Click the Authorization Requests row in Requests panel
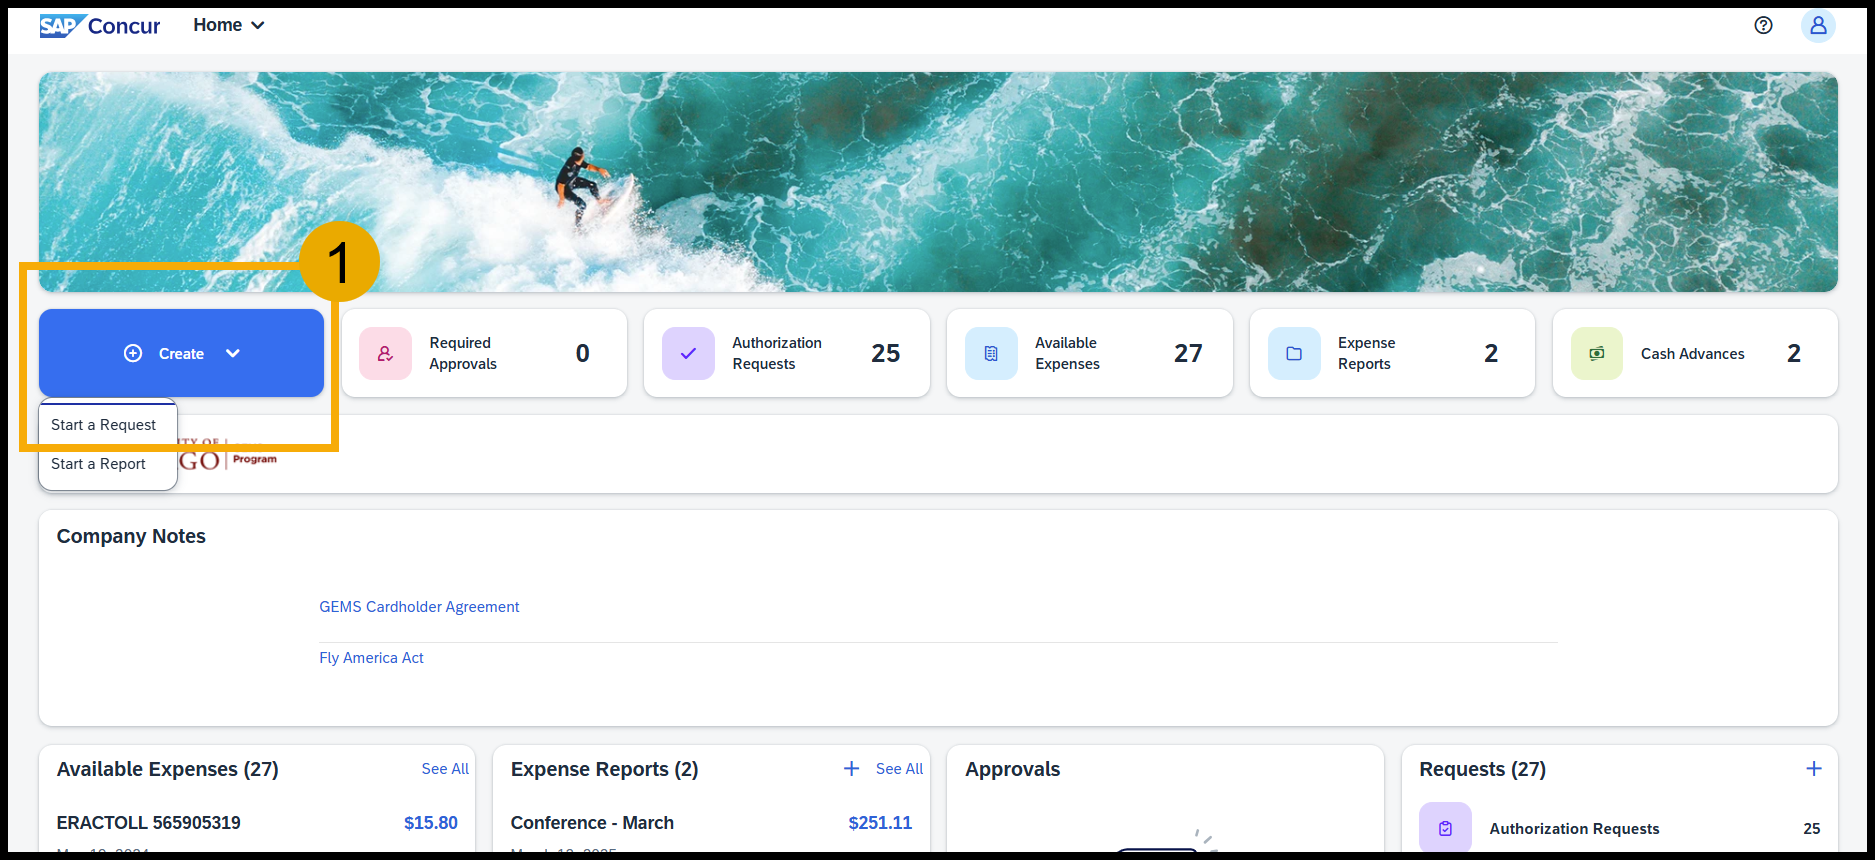The image size is (1875, 860). tap(1620, 828)
